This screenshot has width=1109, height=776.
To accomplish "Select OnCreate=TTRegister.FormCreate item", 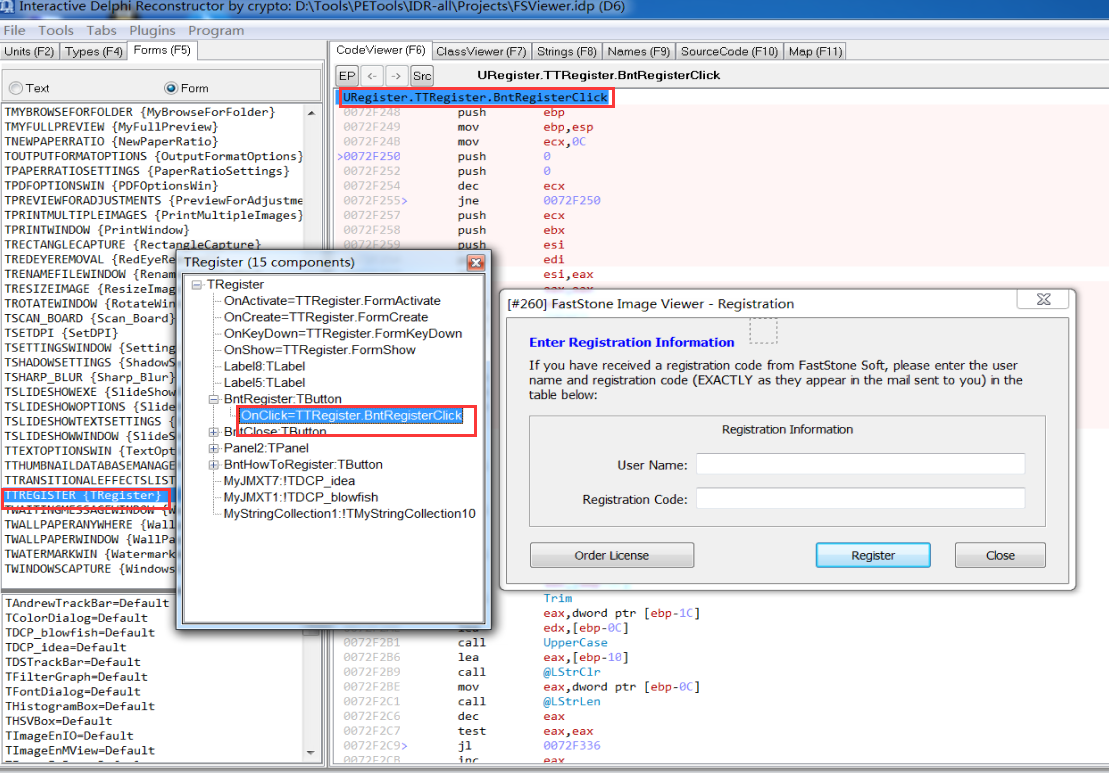I will pos(325,318).
